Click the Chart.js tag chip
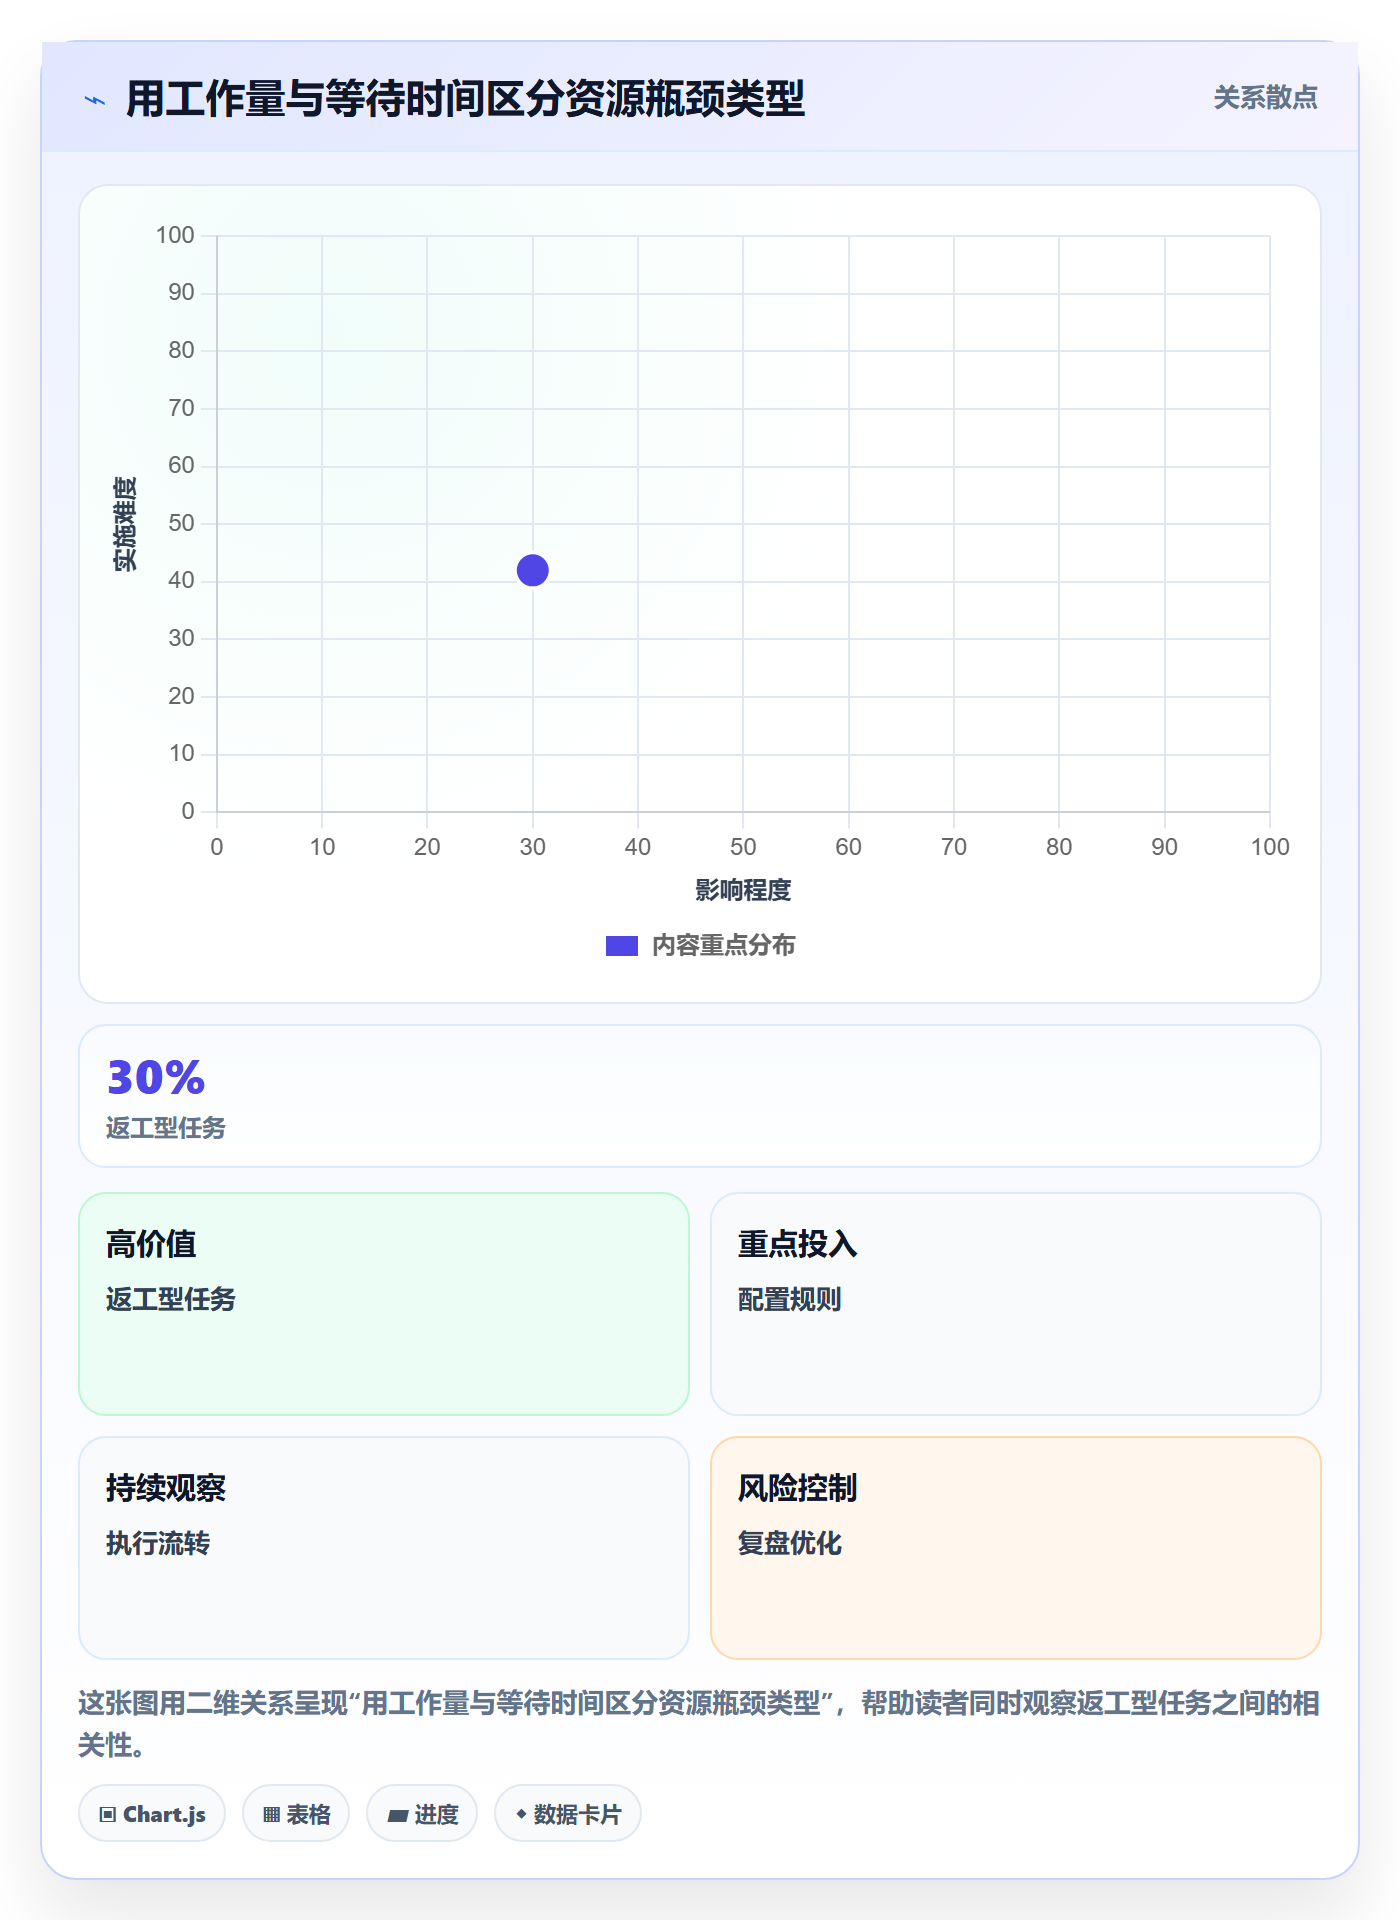 [152, 1814]
